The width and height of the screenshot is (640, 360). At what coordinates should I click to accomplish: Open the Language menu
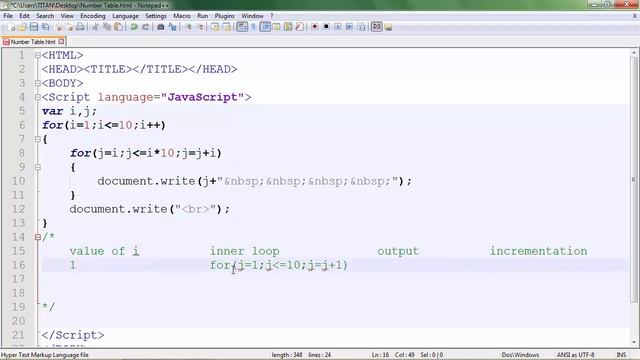pyautogui.click(x=125, y=16)
